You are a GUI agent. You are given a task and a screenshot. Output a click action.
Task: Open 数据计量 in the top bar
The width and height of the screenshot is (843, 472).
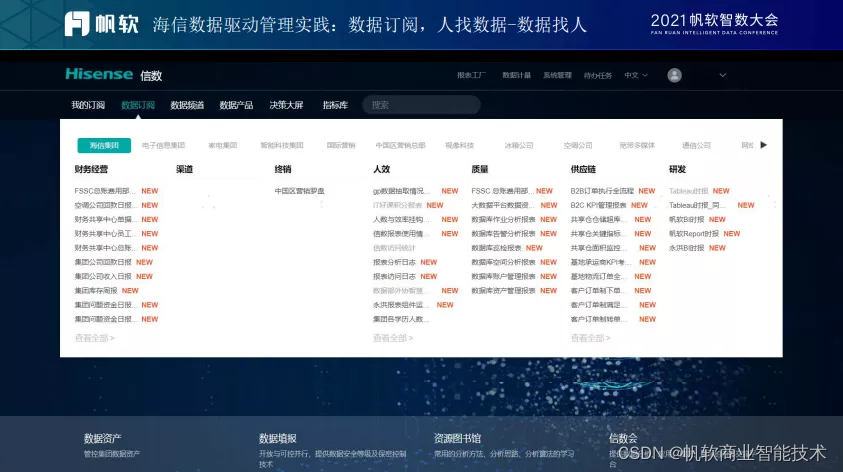pos(517,75)
